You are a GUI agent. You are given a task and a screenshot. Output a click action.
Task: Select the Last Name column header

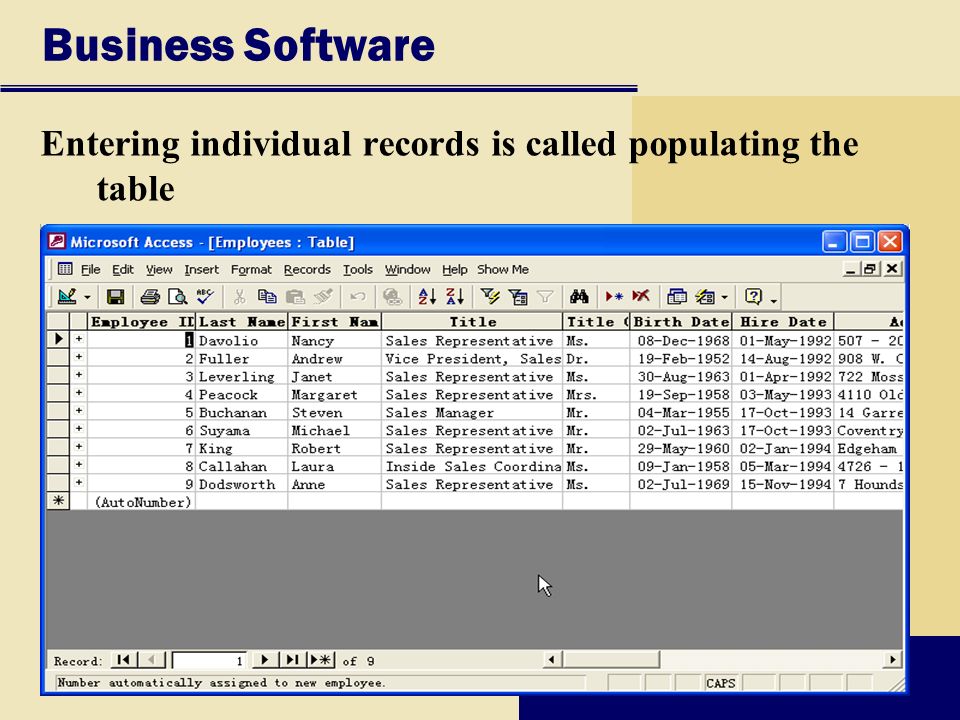point(242,321)
